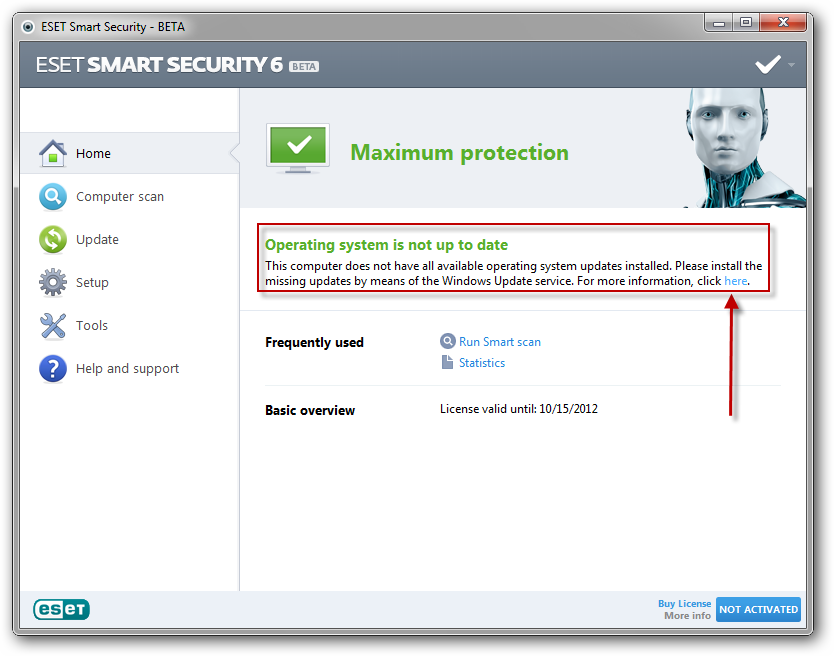Select the Tools wrench icon
Image resolution: width=834 pixels, height=656 pixels.
coord(52,325)
